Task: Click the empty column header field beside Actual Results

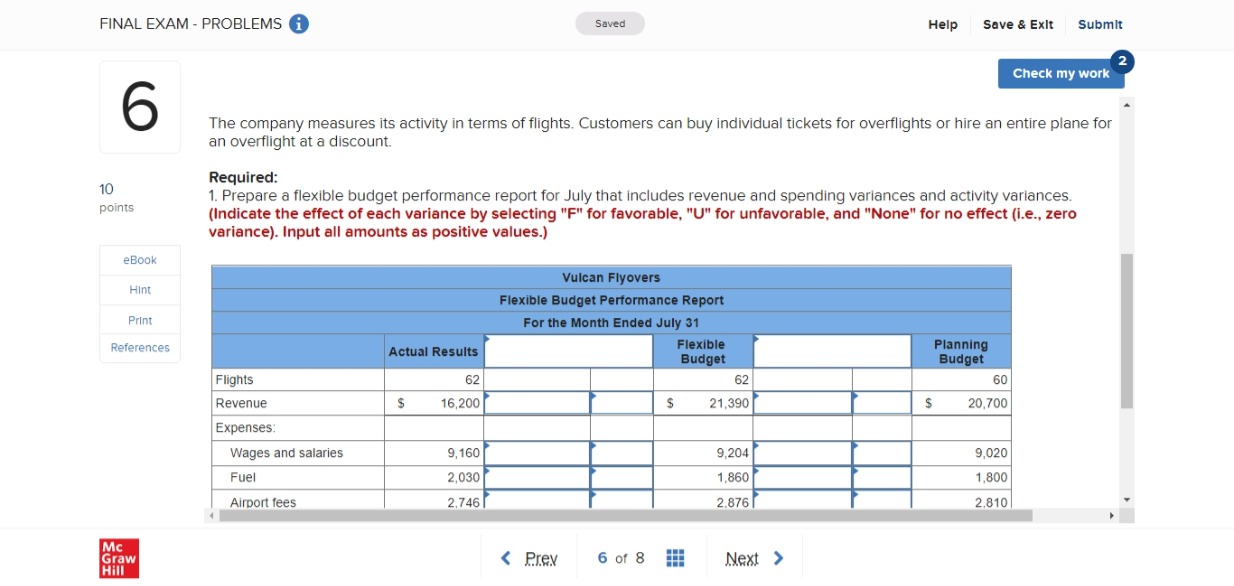Action: coord(566,351)
